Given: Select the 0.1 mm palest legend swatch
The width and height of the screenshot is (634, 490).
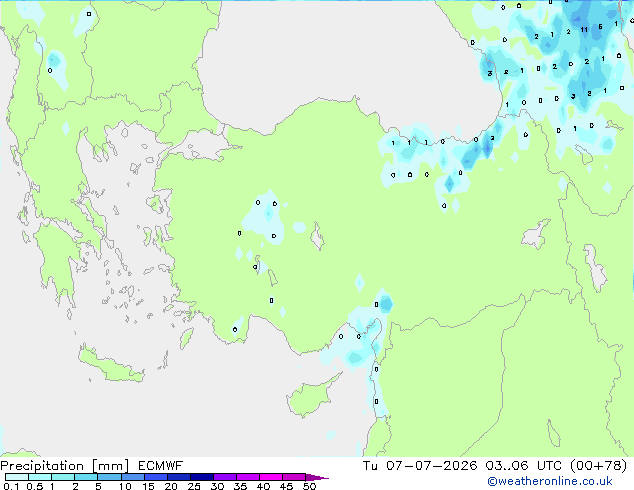Looking at the screenshot, I should tap(17, 477).
